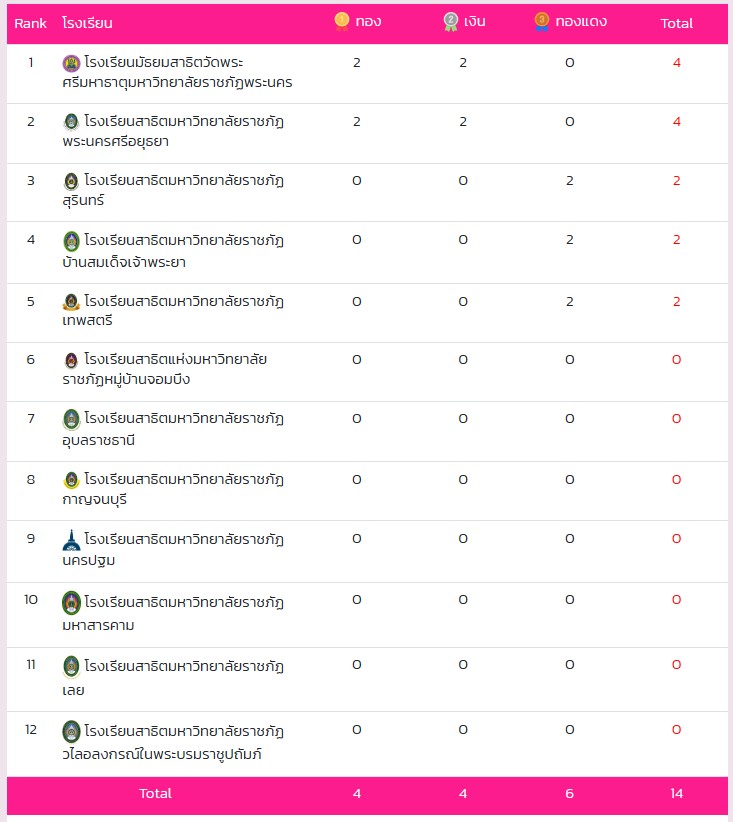Click rank number 10

31,600
